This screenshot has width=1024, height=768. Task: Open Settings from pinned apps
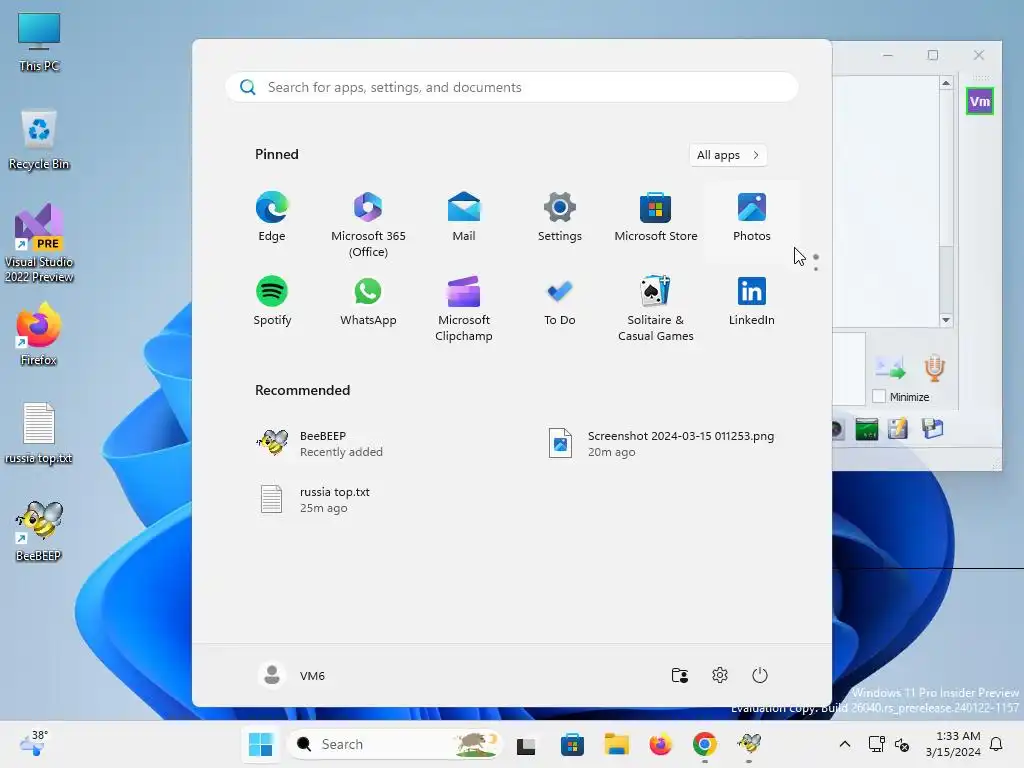pyautogui.click(x=560, y=217)
